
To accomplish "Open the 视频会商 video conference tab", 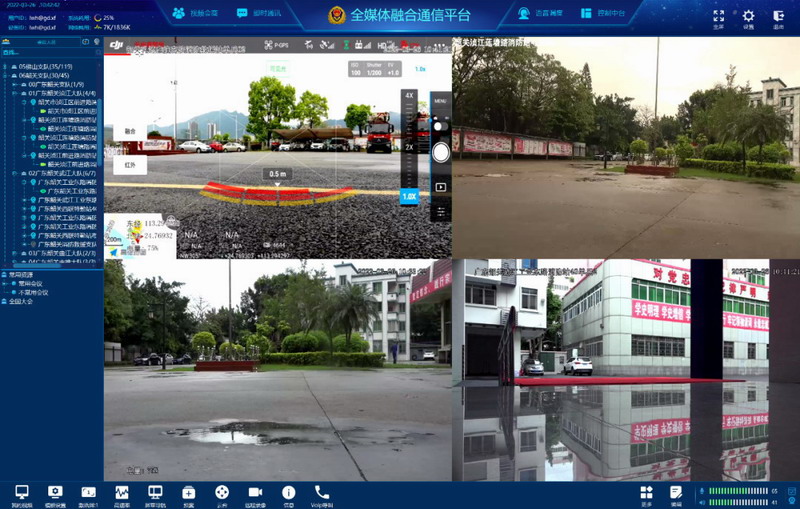I will 195,14.
